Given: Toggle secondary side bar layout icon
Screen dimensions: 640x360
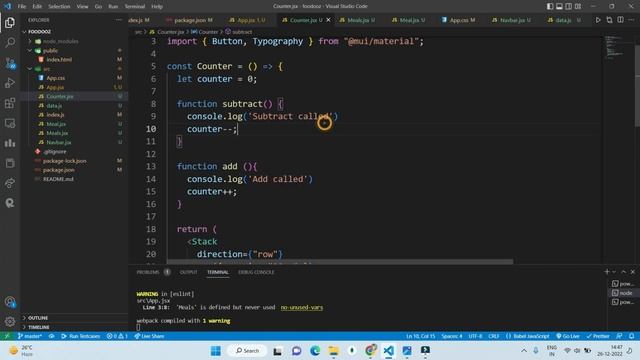Looking at the screenshot, I should tap(569, 6).
